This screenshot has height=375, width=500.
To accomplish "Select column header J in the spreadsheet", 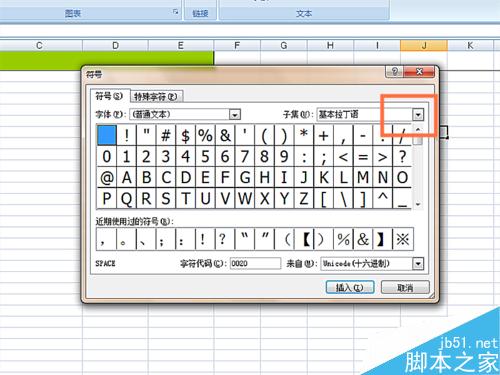I will [424, 45].
